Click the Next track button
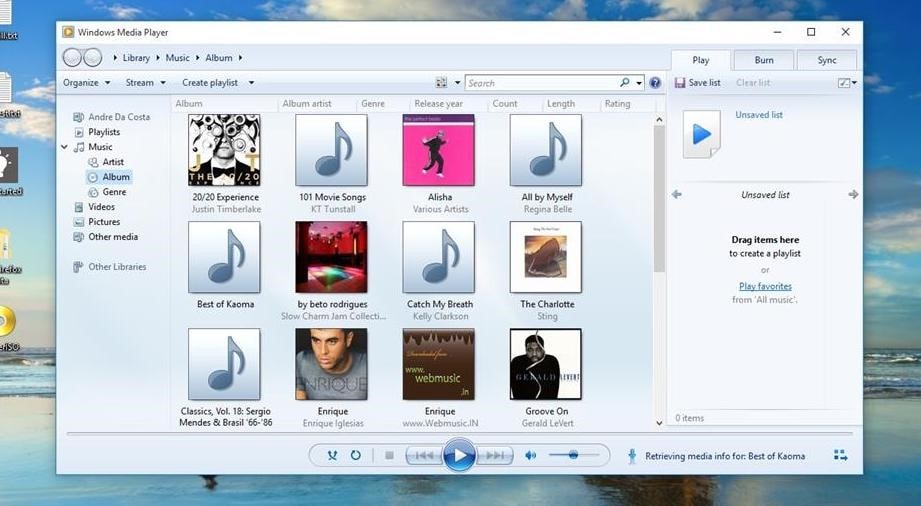 click(x=495, y=455)
